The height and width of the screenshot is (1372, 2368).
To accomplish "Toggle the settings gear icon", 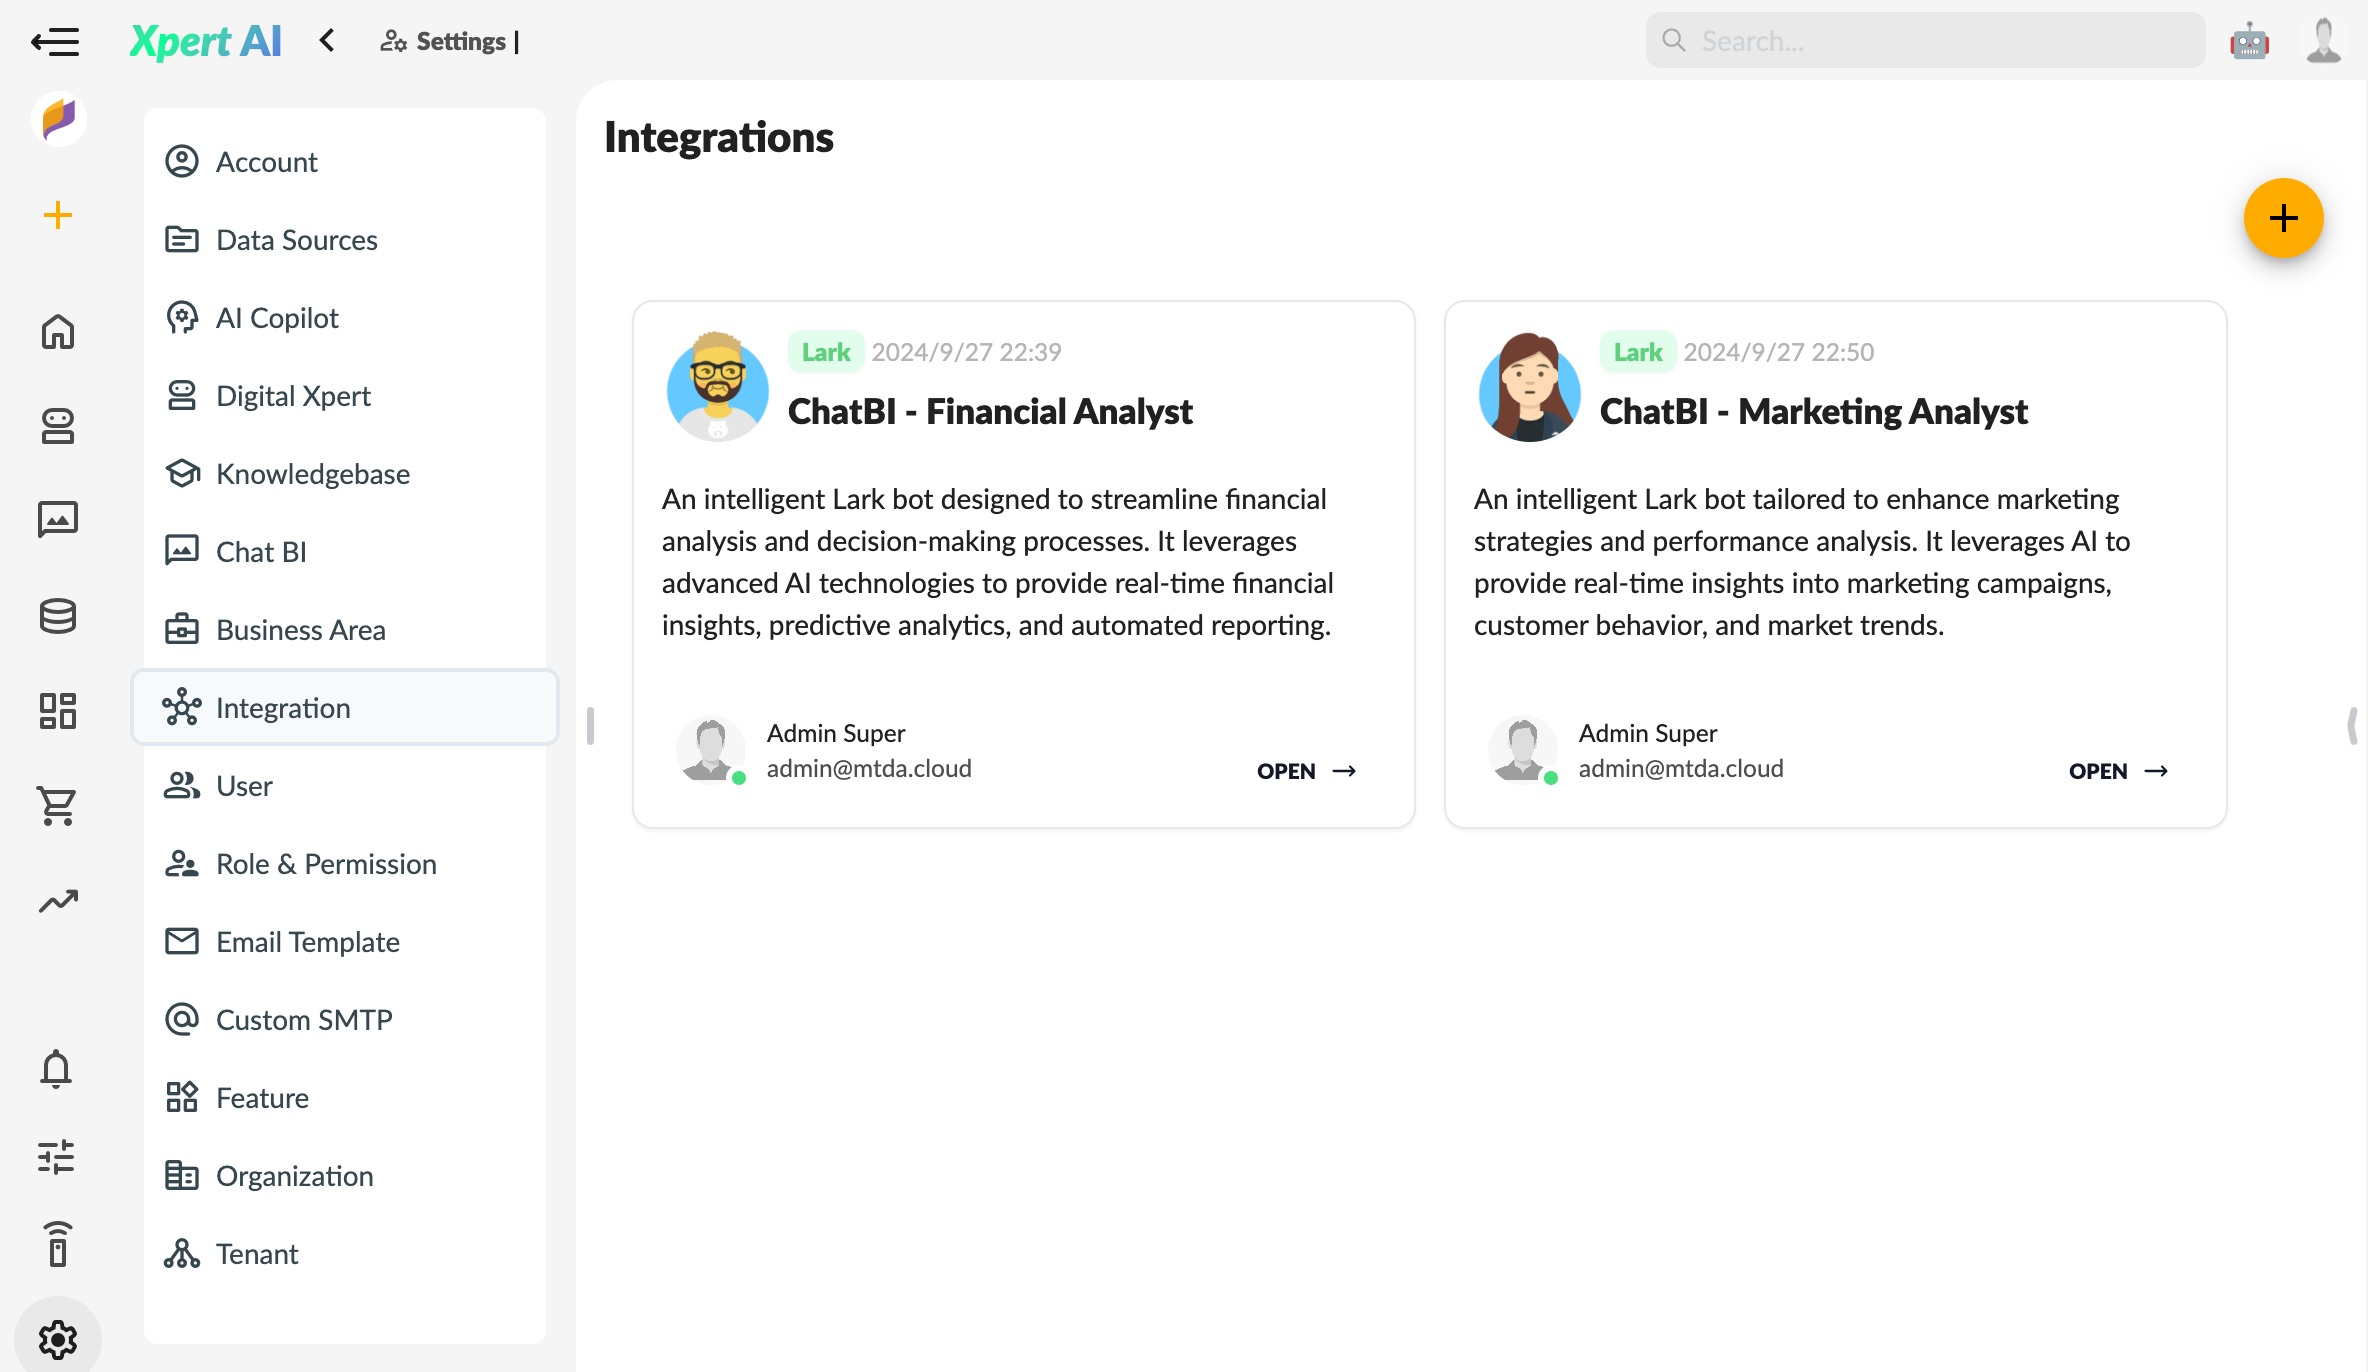I will [56, 1338].
